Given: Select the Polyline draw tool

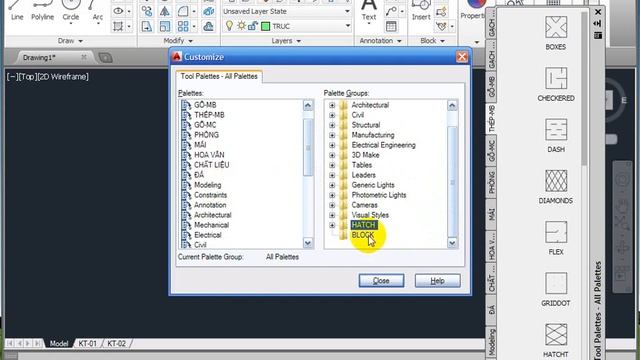Looking at the screenshot, I should tap(42, 11).
